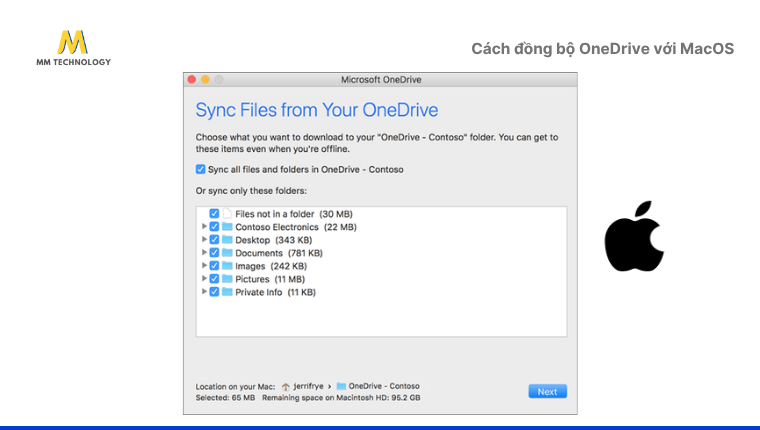The height and width of the screenshot is (430, 760).
Task: Click the Cách đồng bộ OneDrive với MacOS title
Action: point(602,48)
